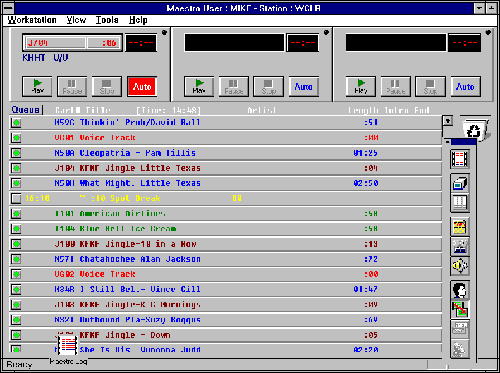Screen dimensions: 500x373
Task: Open the film-strip log icon in toolbar
Action: pyautogui.click(x=460, y=159)
